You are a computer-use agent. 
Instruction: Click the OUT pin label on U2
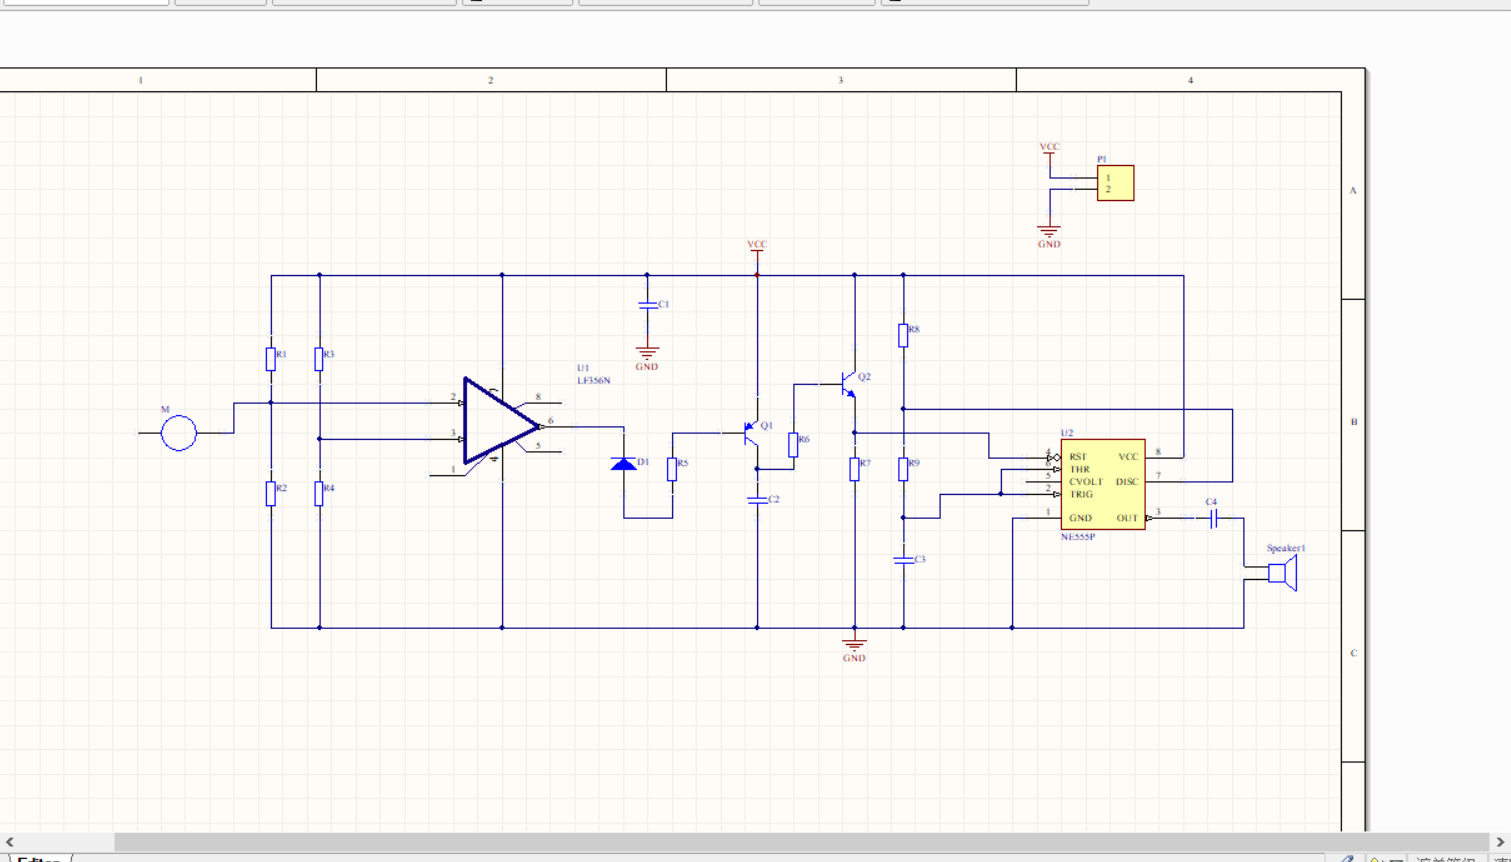[x=1127, y=518]
